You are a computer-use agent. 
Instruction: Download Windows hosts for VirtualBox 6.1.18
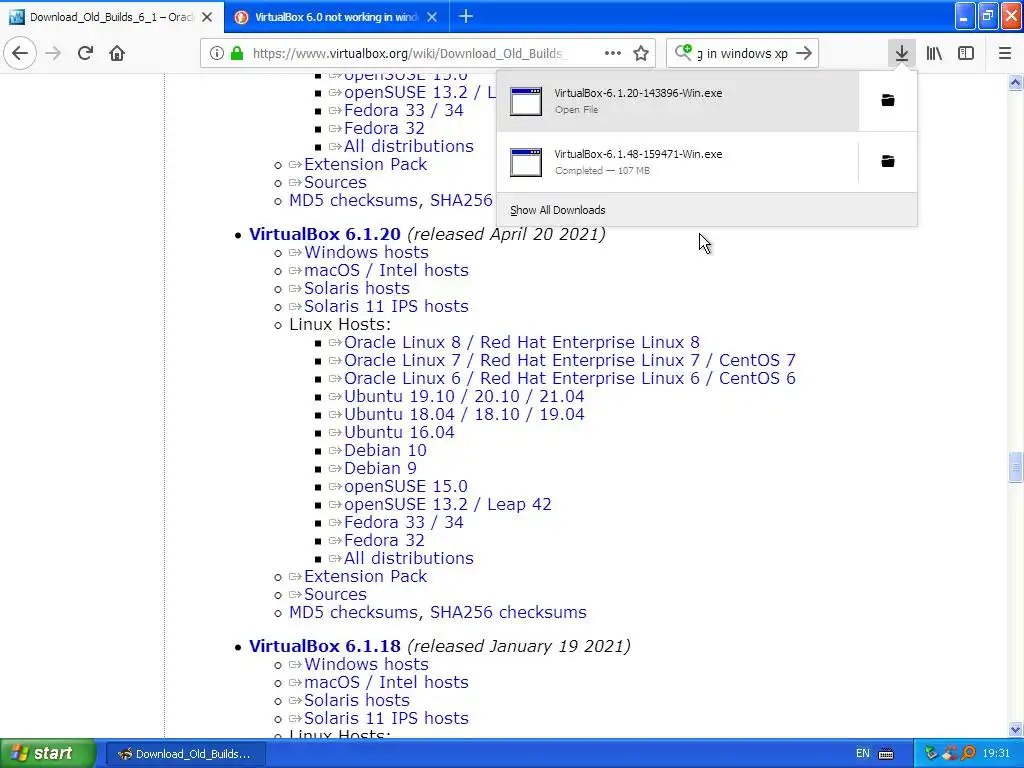pos(366,664)
